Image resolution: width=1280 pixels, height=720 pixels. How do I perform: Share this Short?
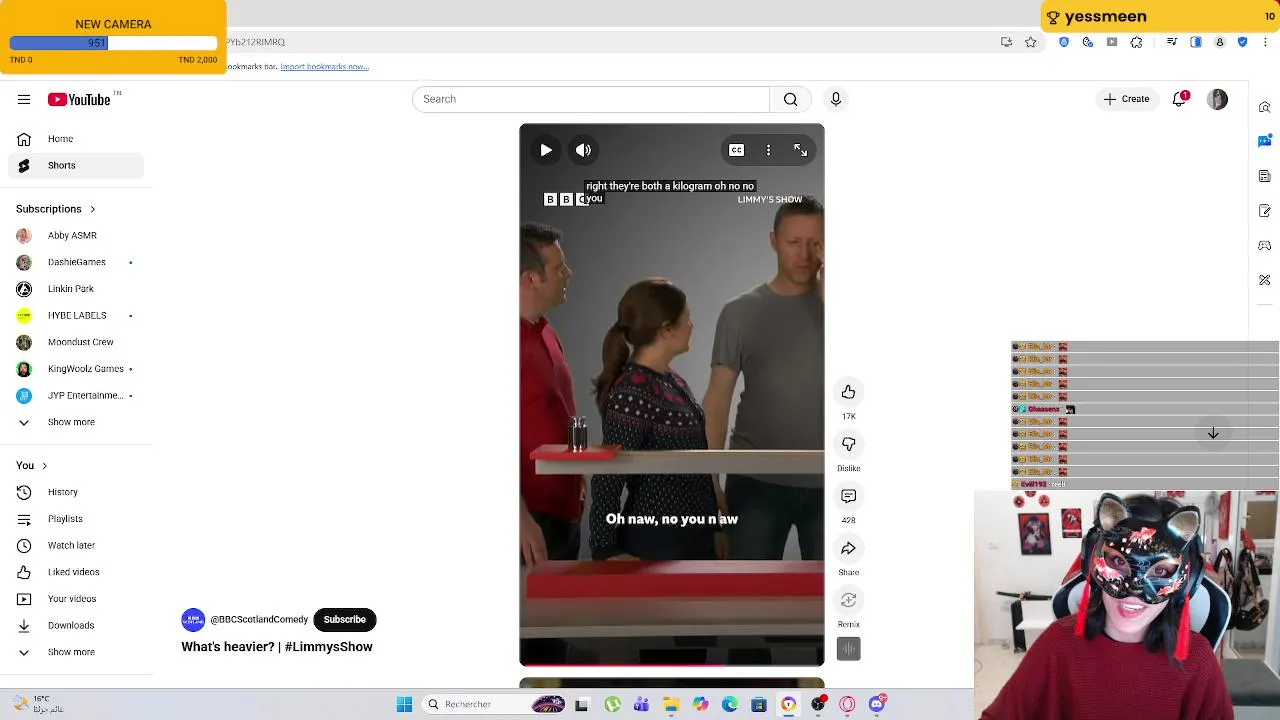pos(848,548)
